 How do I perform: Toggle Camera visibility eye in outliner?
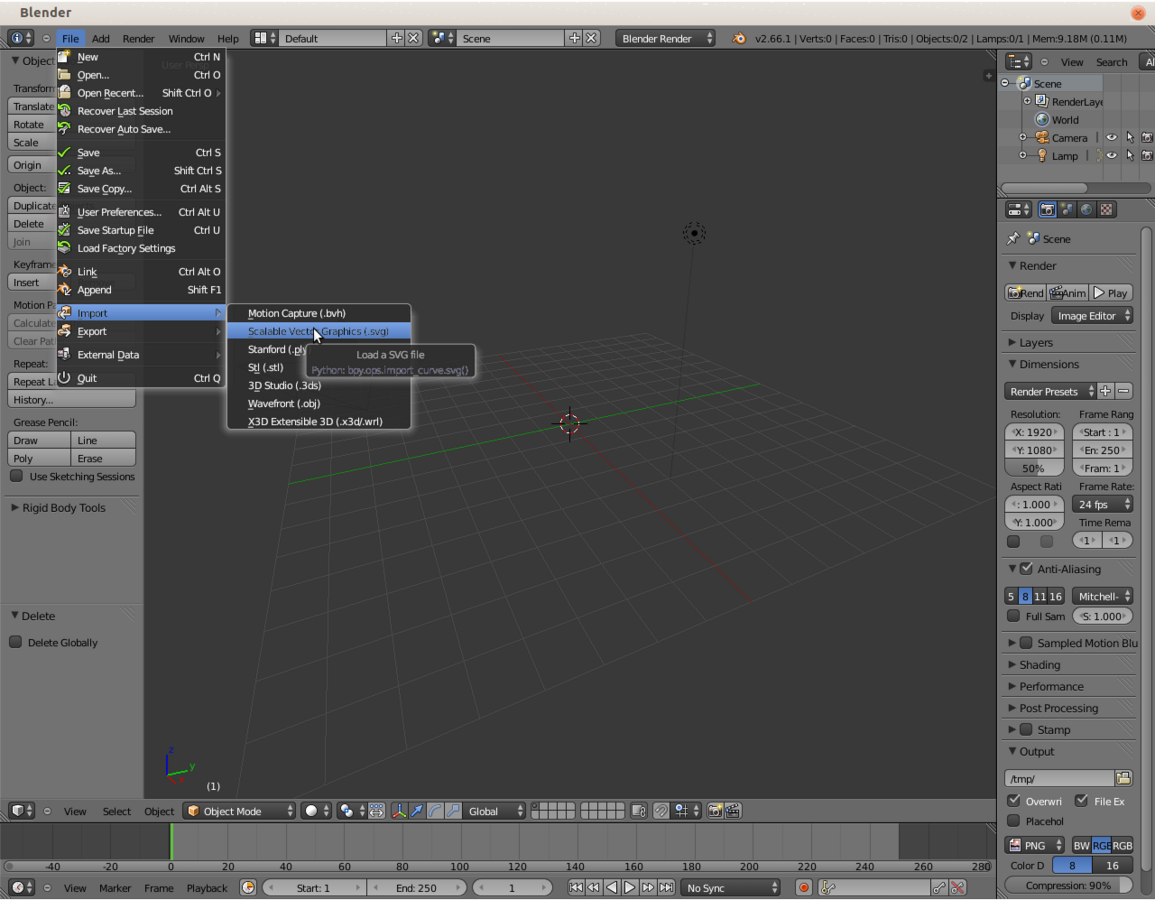click(1111, 138)
